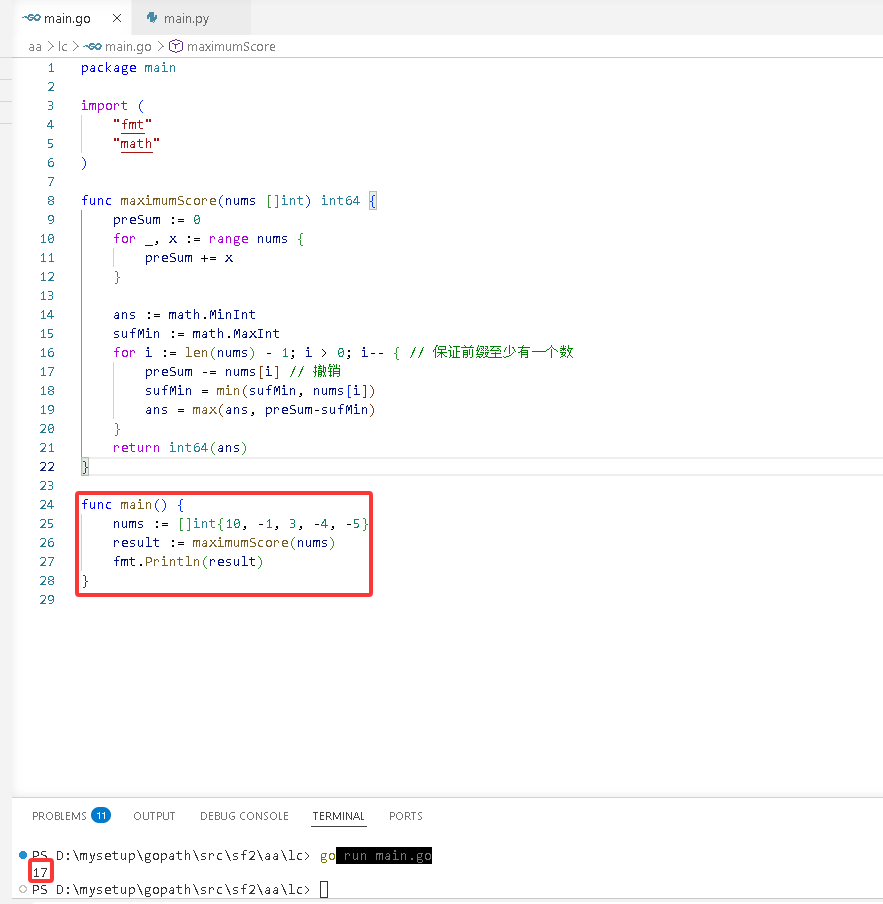Image resolution: width=883 pixels, height=904 pixels.
Task: Click the Go icon in breadcrumb
Action: [x=93, y=47]
